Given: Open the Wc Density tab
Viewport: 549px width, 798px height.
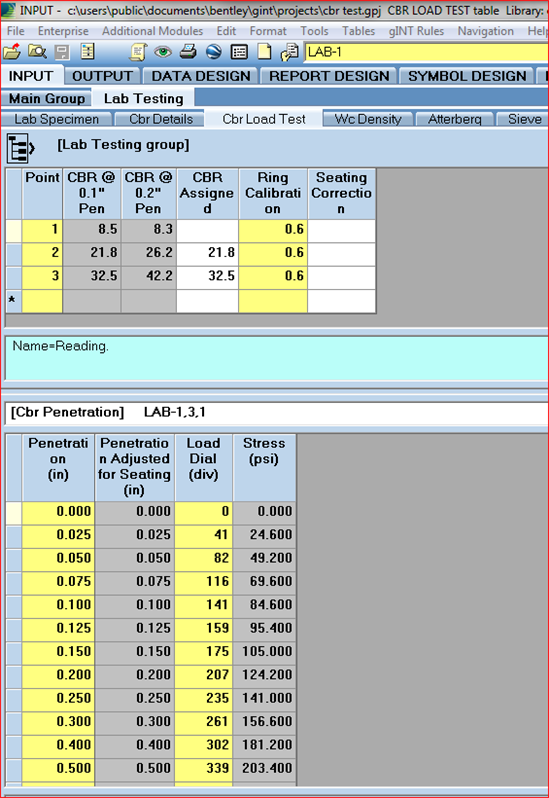Looking at the screenshot, I should (x=368, y=119).
